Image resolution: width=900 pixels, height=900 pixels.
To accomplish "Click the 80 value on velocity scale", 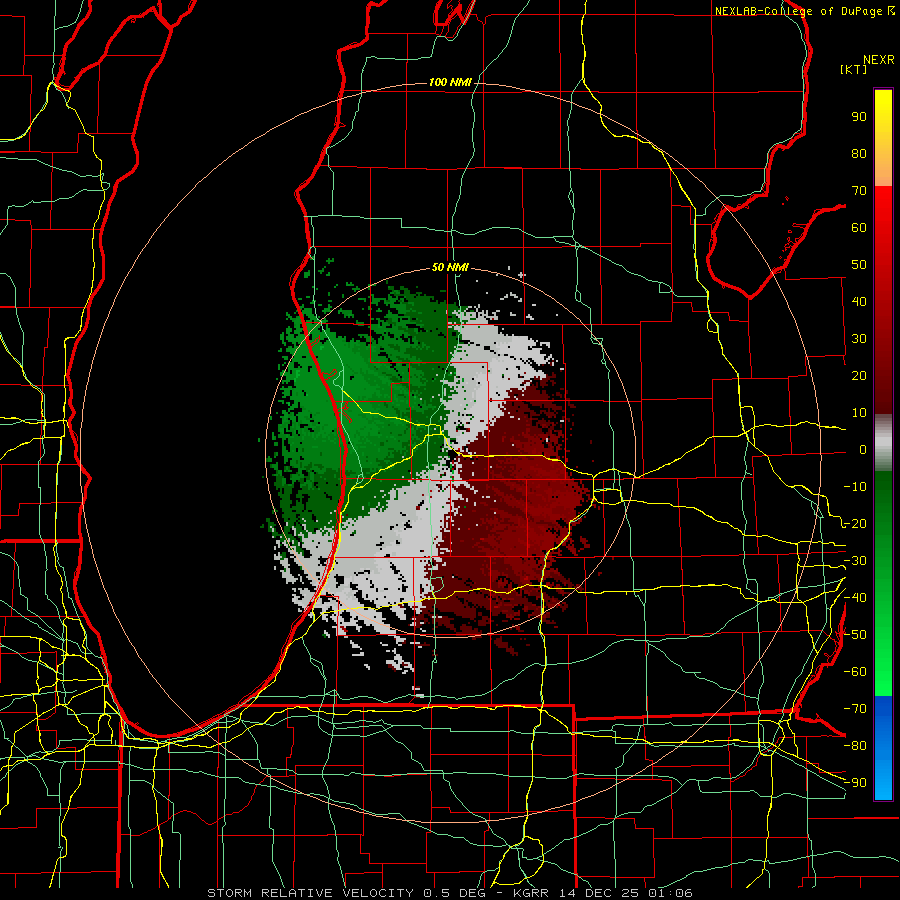I will [859, 154].
